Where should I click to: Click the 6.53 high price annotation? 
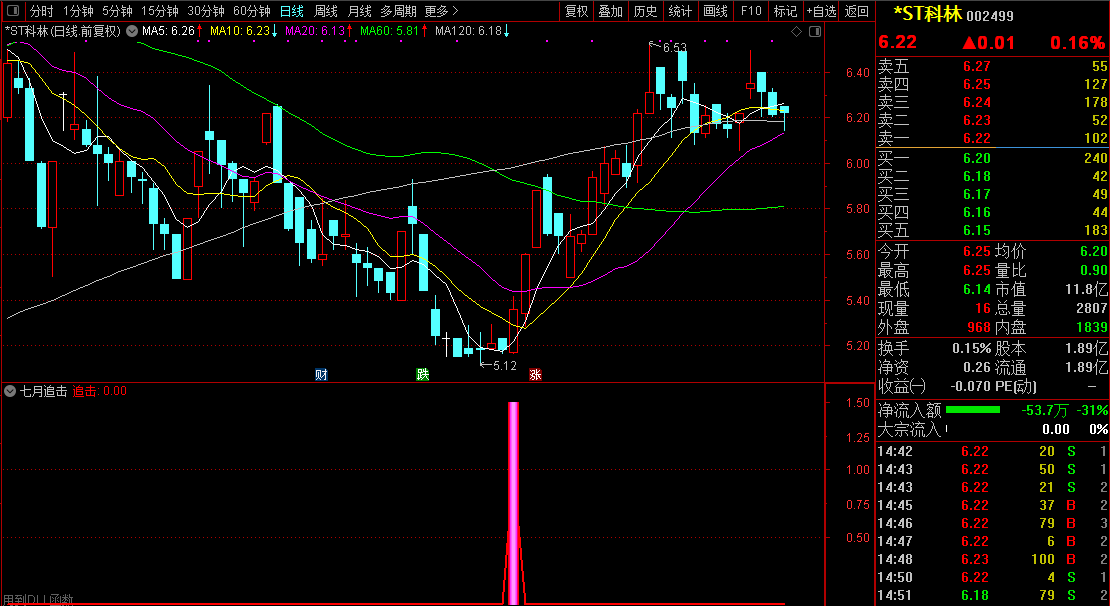[x=675, y=47]
